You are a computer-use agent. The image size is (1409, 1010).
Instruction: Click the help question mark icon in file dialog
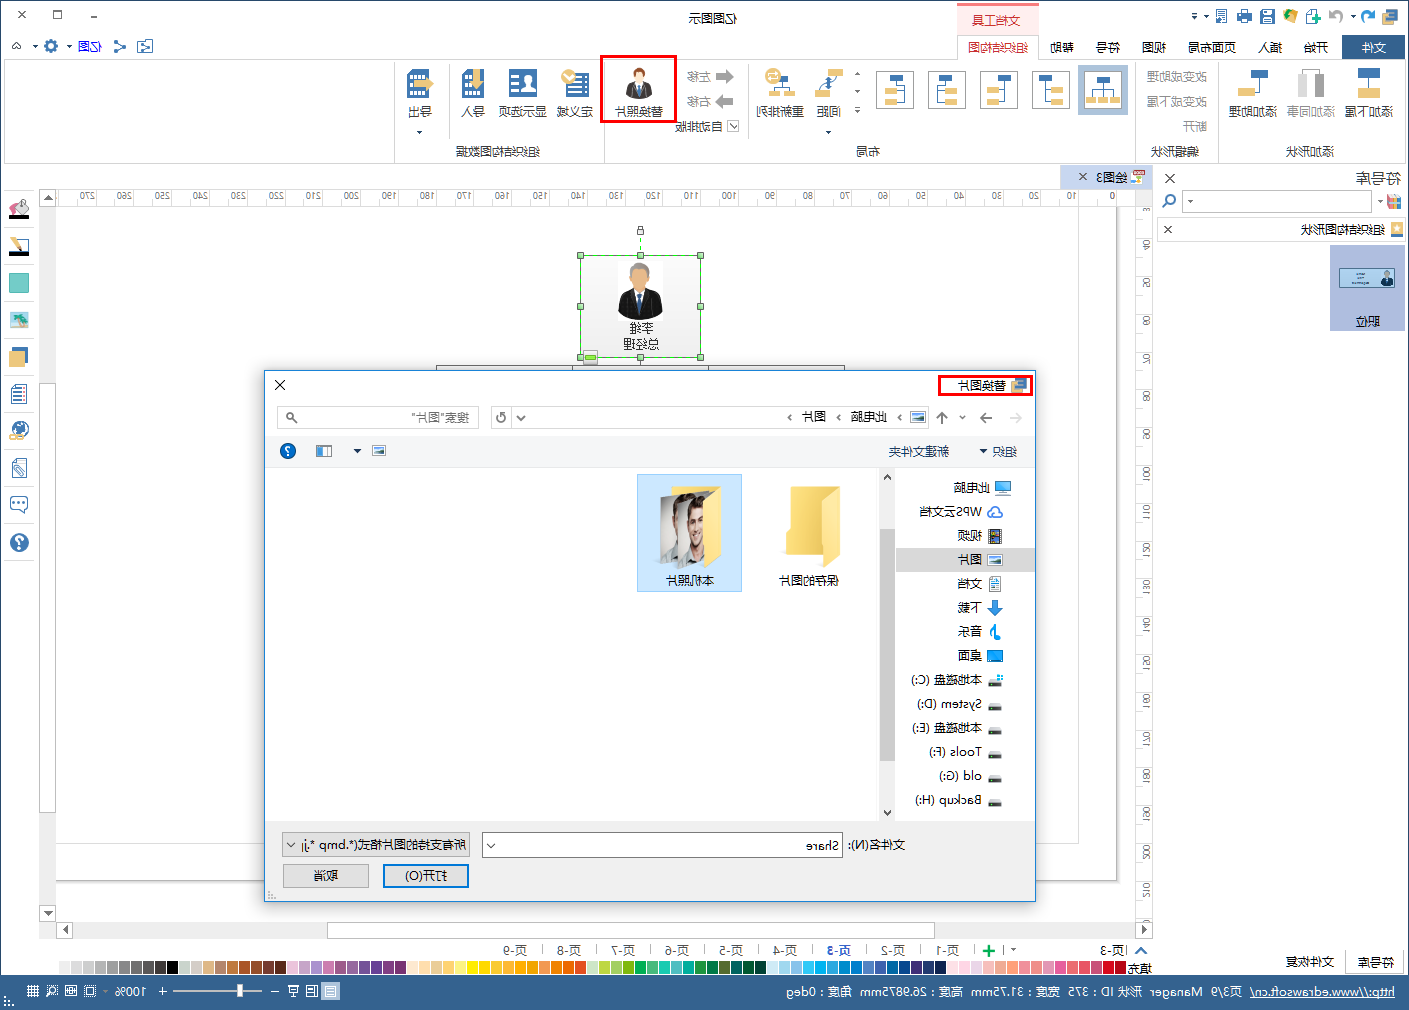[288, 451]
